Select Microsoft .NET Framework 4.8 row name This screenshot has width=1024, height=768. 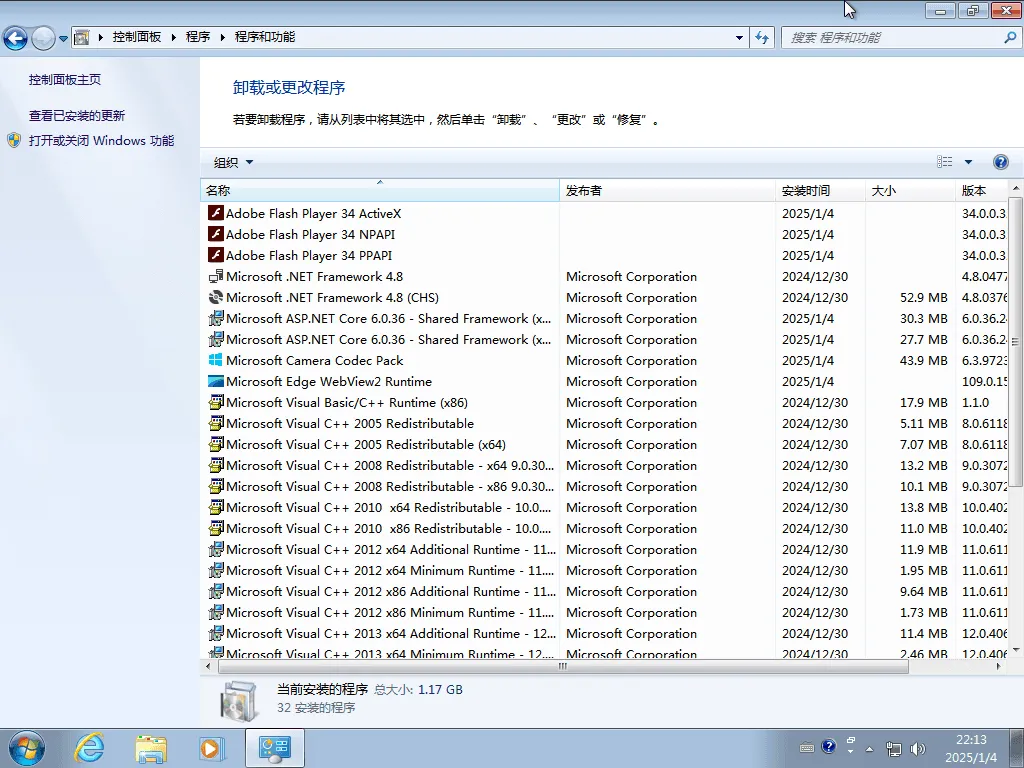coord(314,276)
